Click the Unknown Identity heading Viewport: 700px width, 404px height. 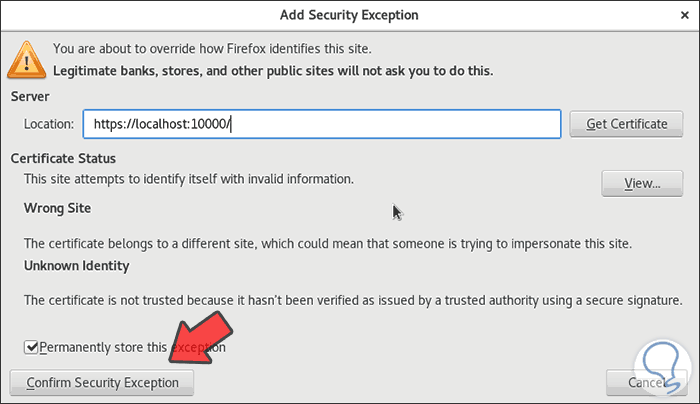tap(76, 266)
